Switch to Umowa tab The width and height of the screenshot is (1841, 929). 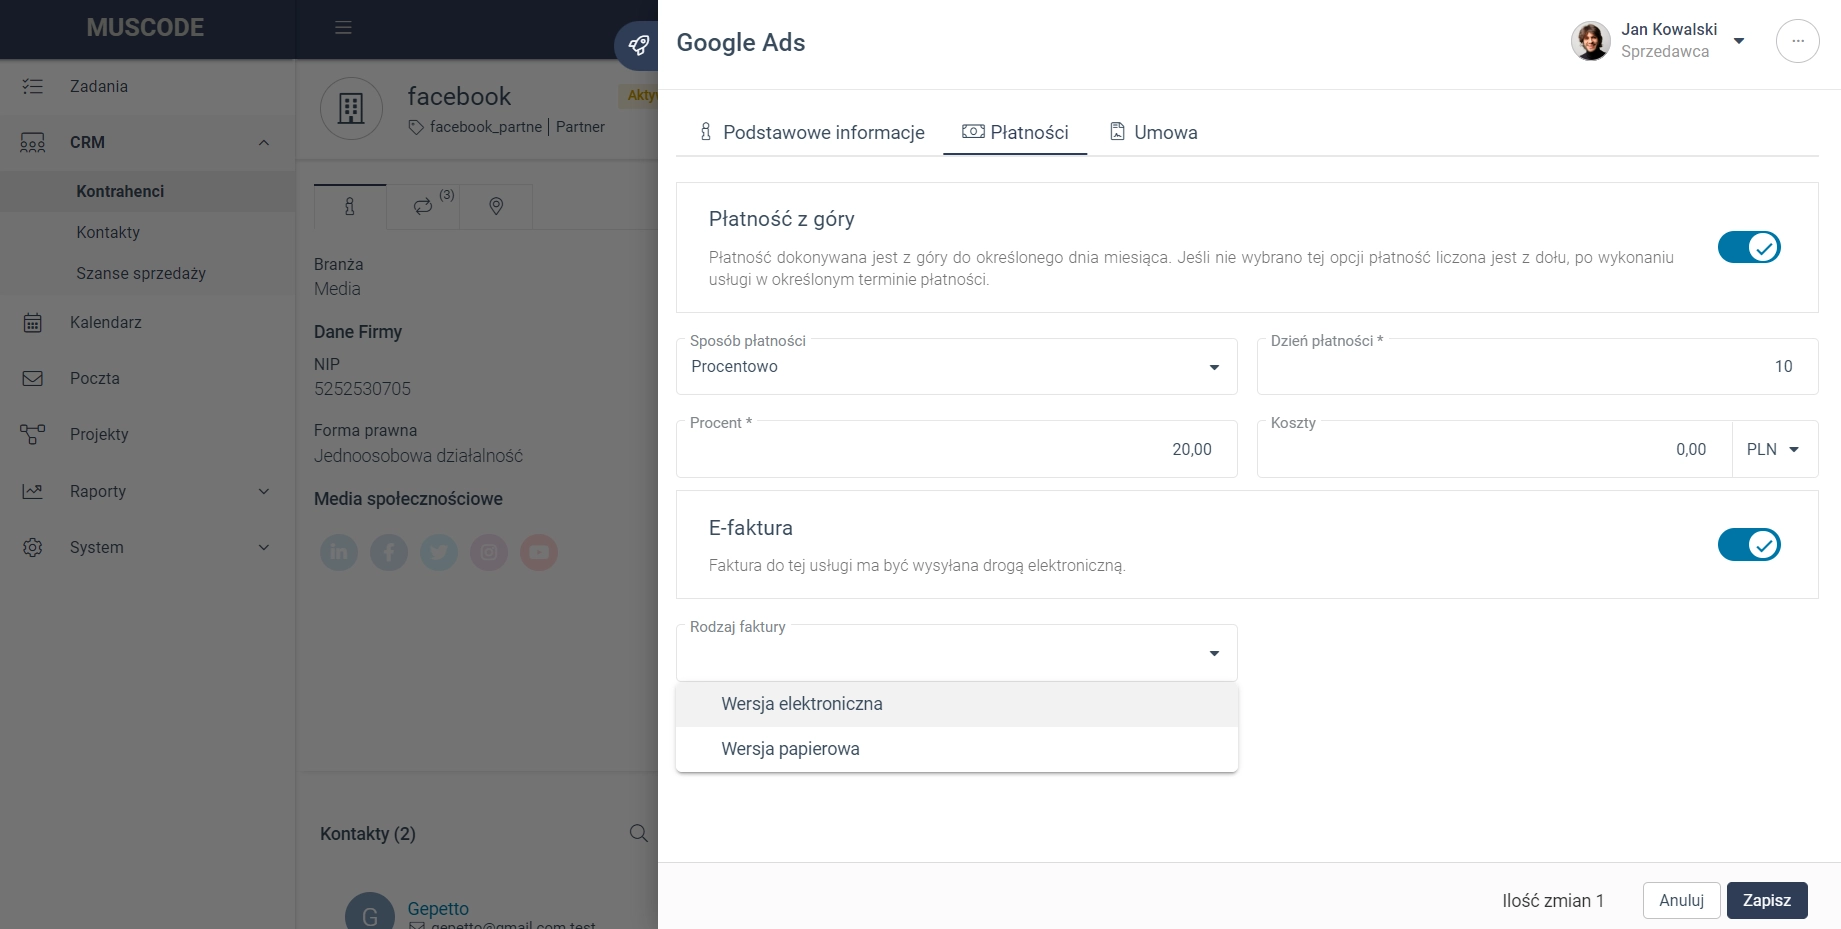pos(1153,132)
